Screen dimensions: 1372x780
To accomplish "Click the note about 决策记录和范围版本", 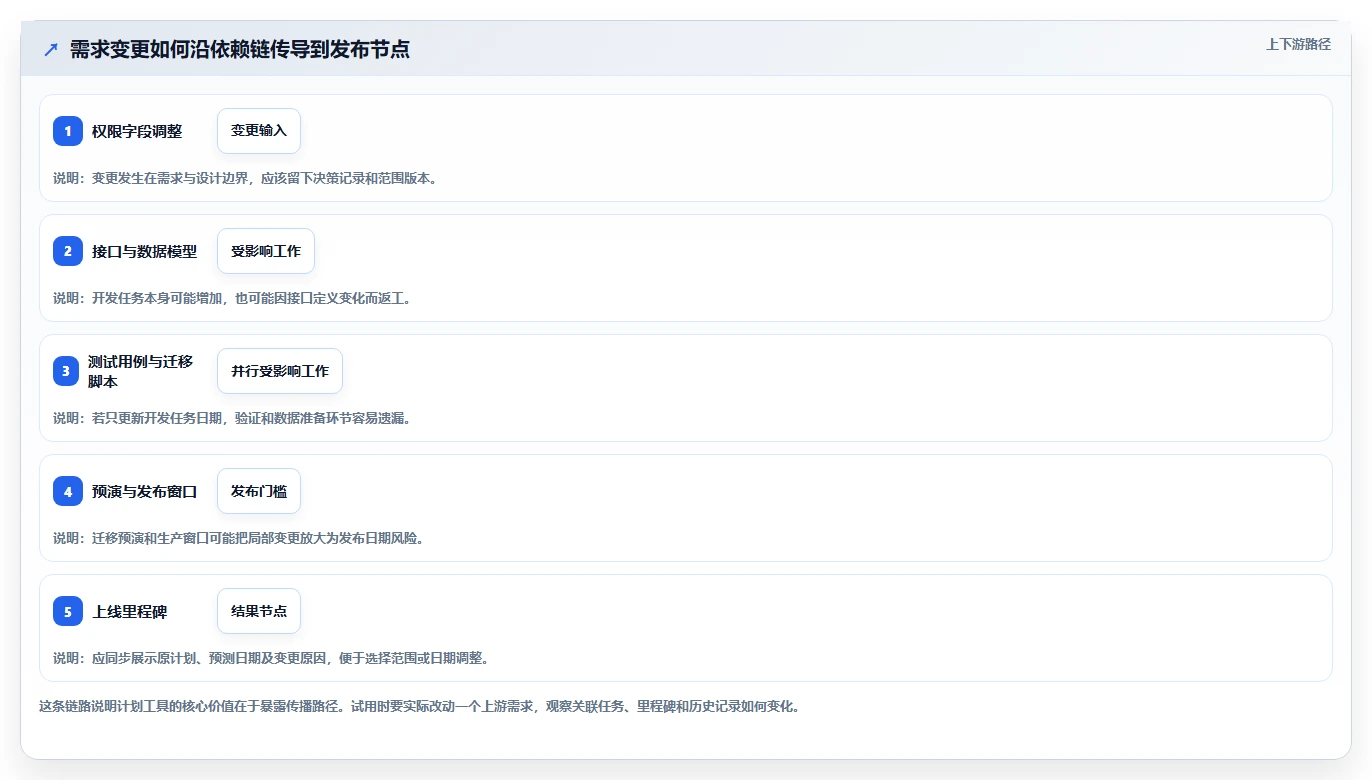I will (x=245, y=178).
